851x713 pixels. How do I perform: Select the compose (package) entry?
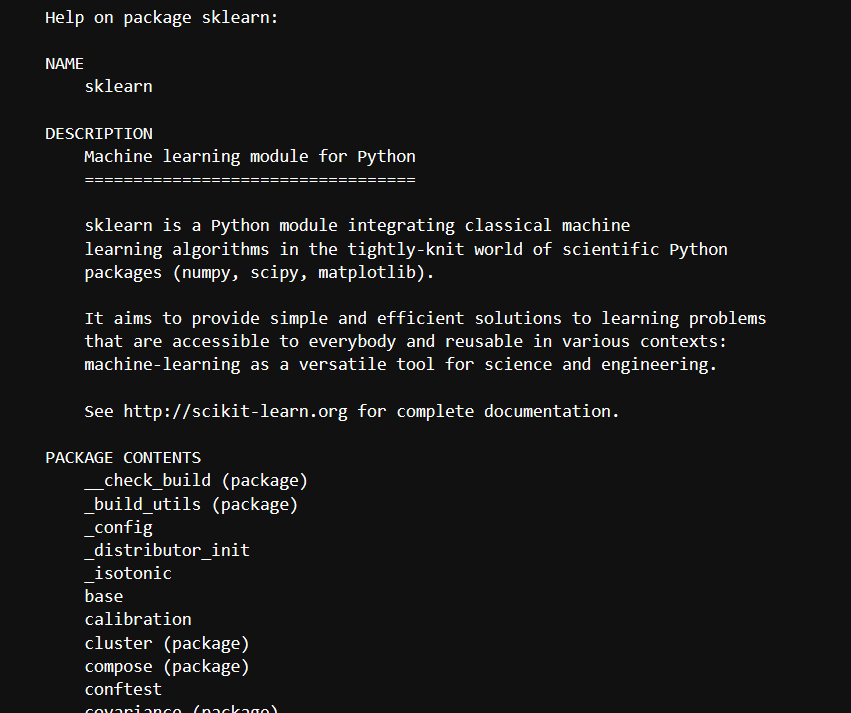167,667
